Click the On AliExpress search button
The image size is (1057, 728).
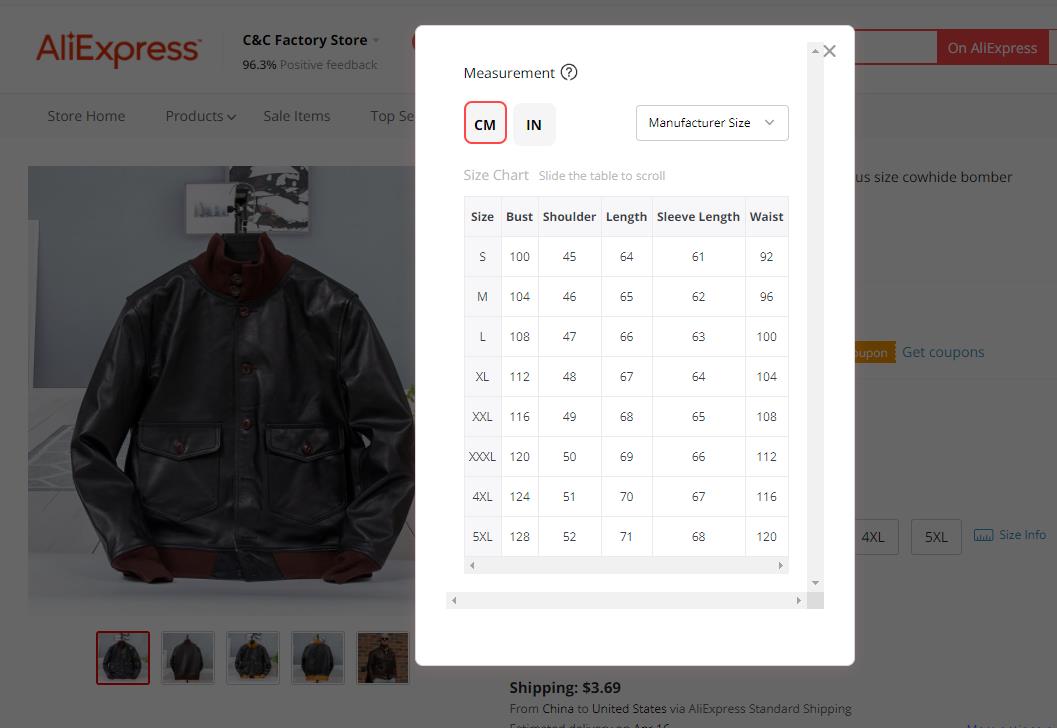click(x=992, y=48)
